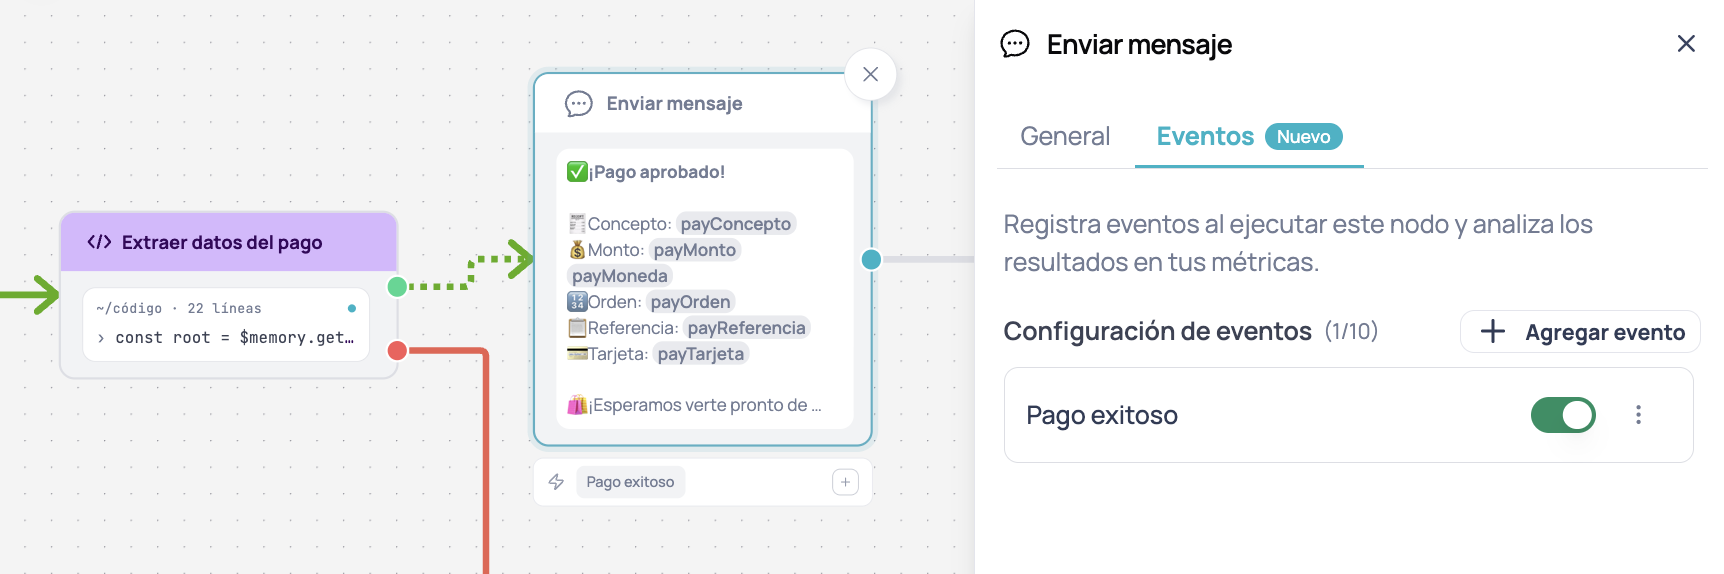This screenshot has height=574, width=1724.
Task: Click Configuración de eventos heading
Action: (x=1157, y=331)
